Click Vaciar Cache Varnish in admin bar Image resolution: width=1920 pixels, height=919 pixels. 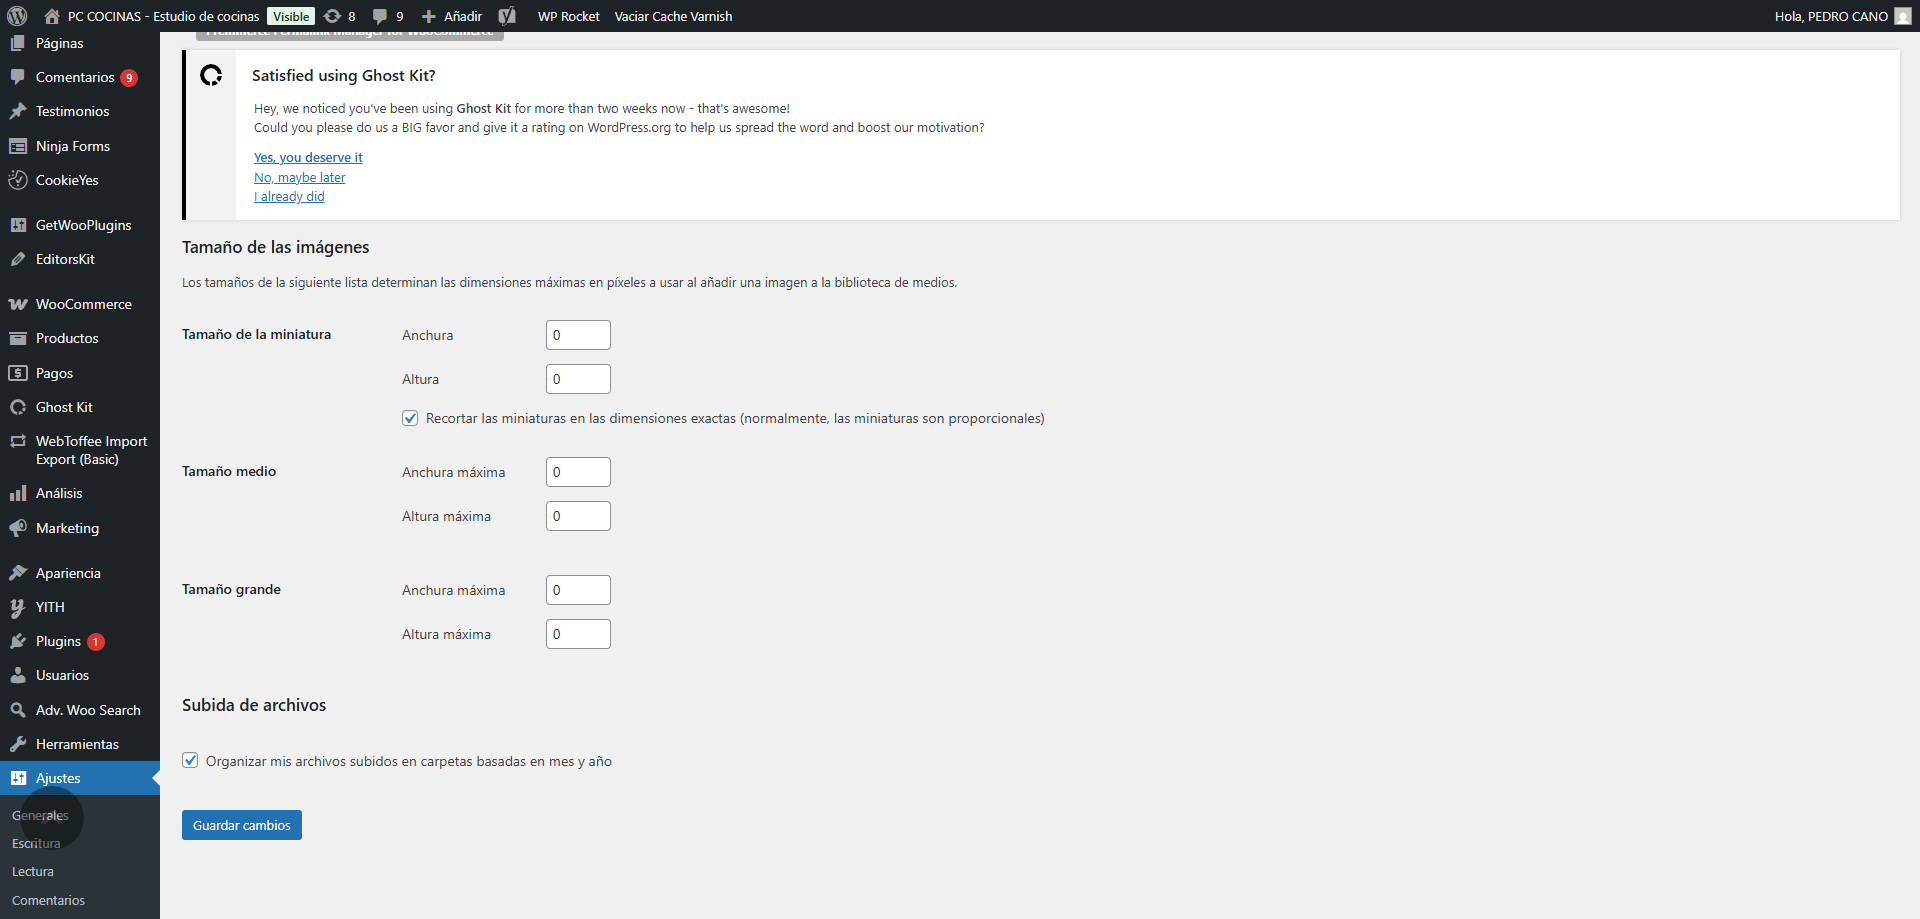coord(673,16)
